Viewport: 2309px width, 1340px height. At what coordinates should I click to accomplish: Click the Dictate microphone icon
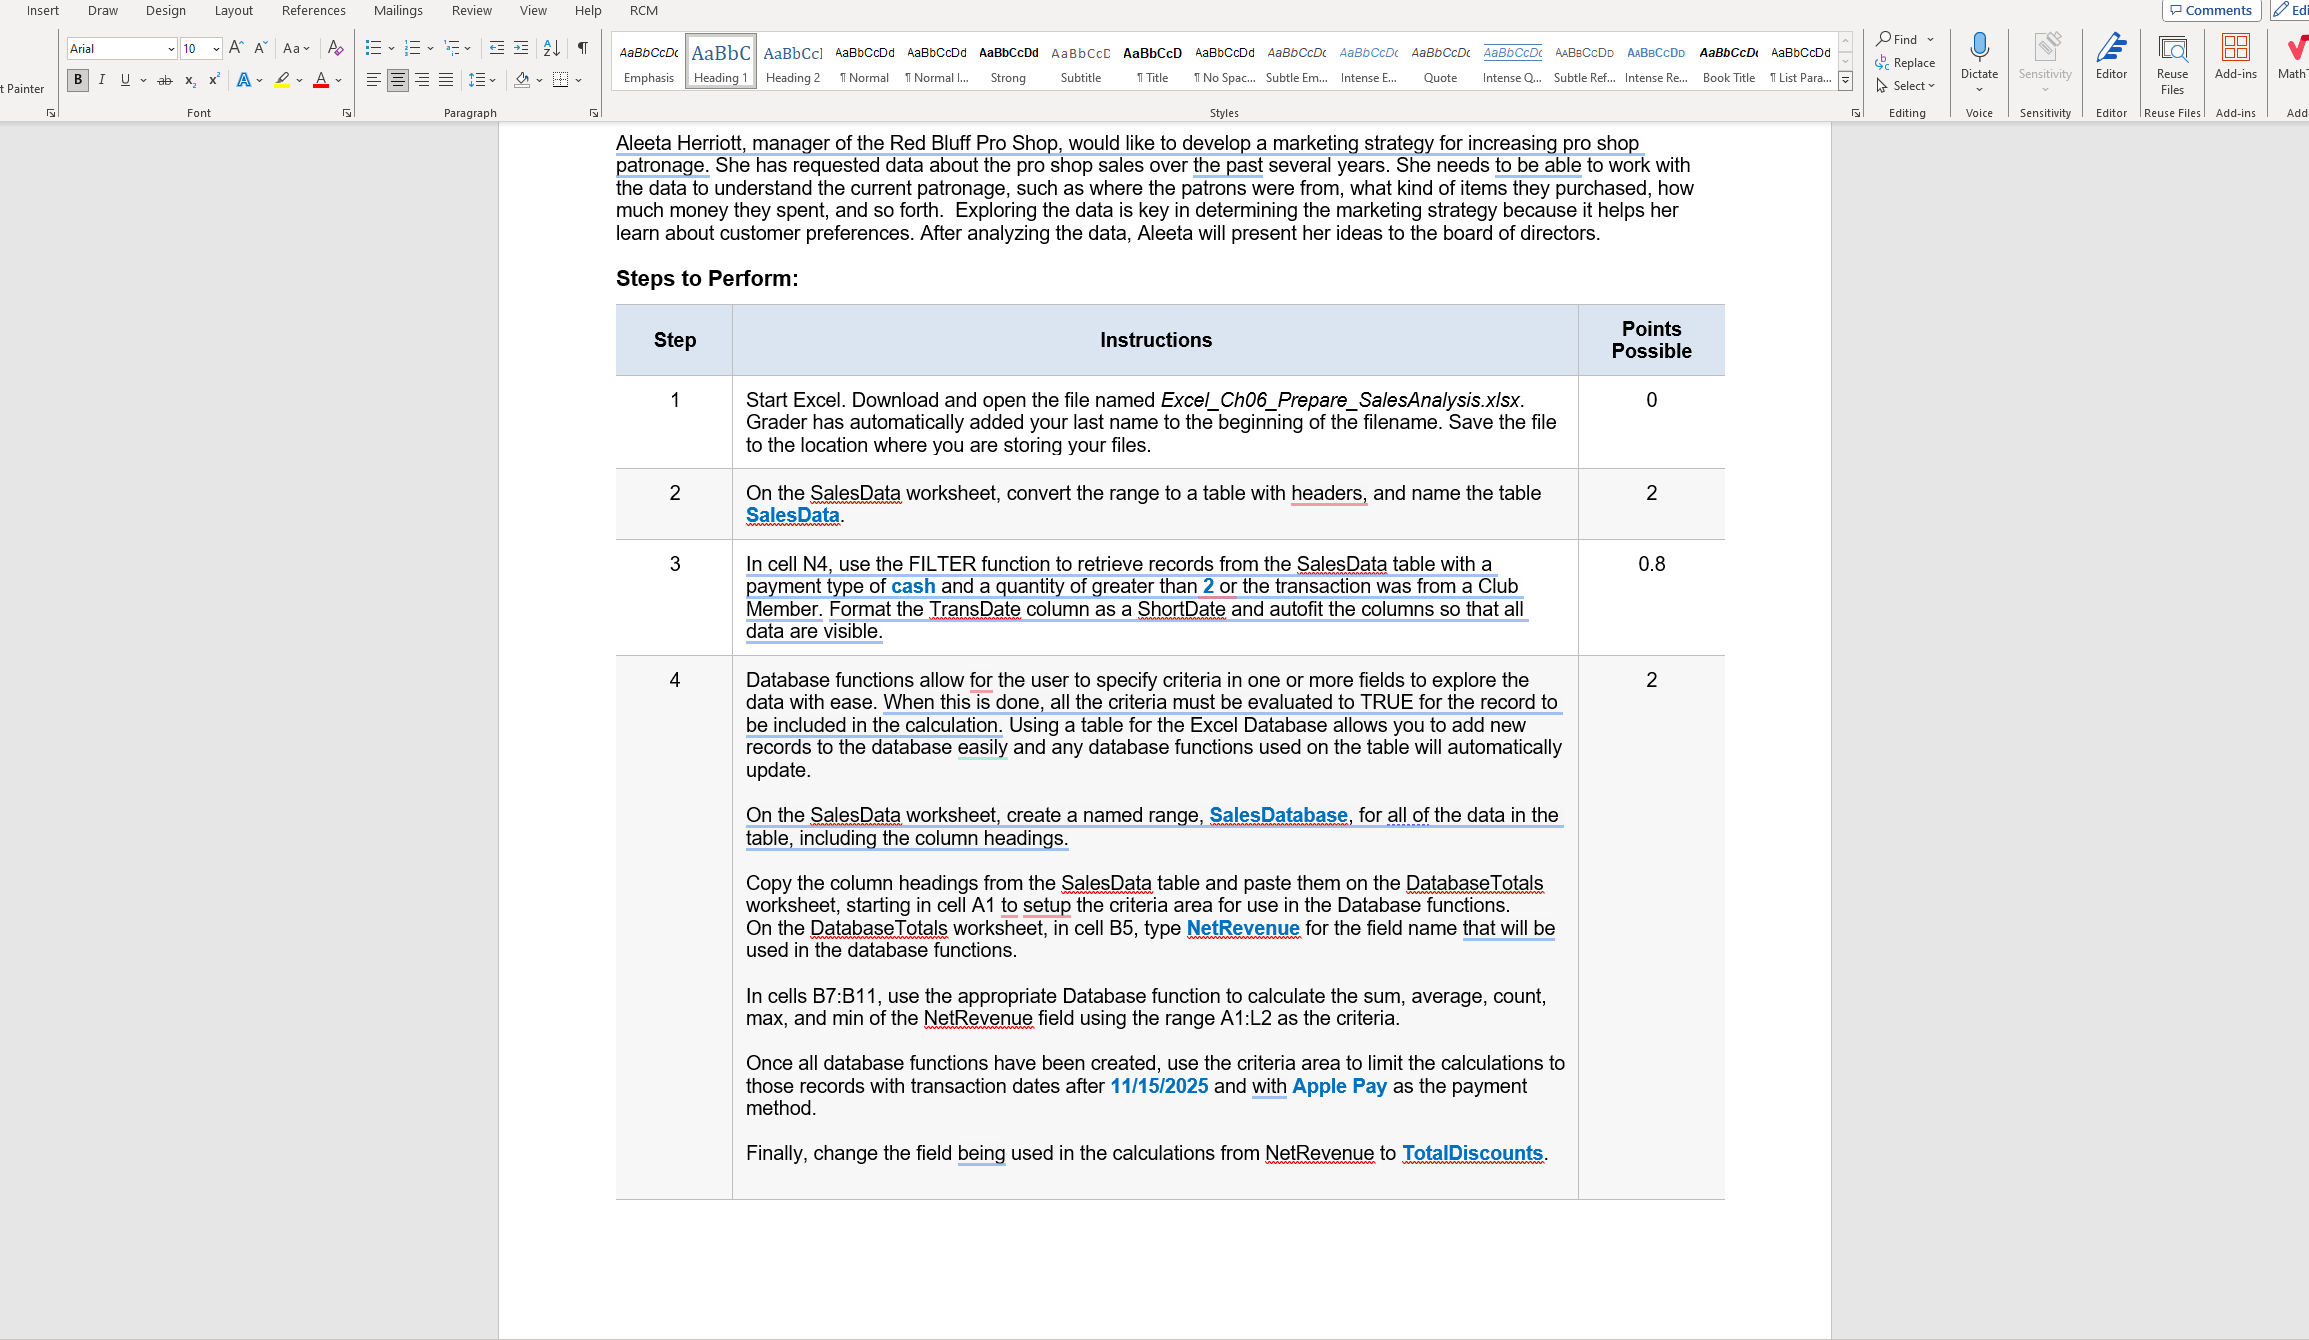point(1978,49)
